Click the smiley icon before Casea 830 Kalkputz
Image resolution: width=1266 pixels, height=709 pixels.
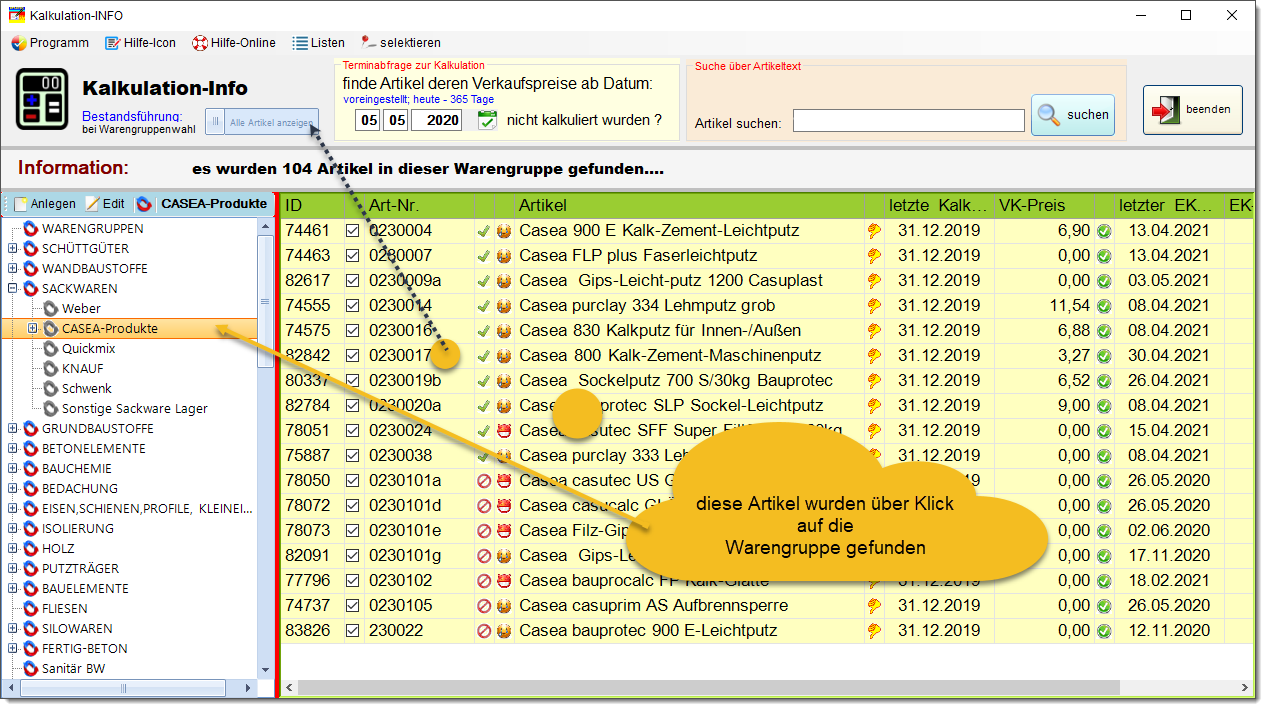[504, 331]
